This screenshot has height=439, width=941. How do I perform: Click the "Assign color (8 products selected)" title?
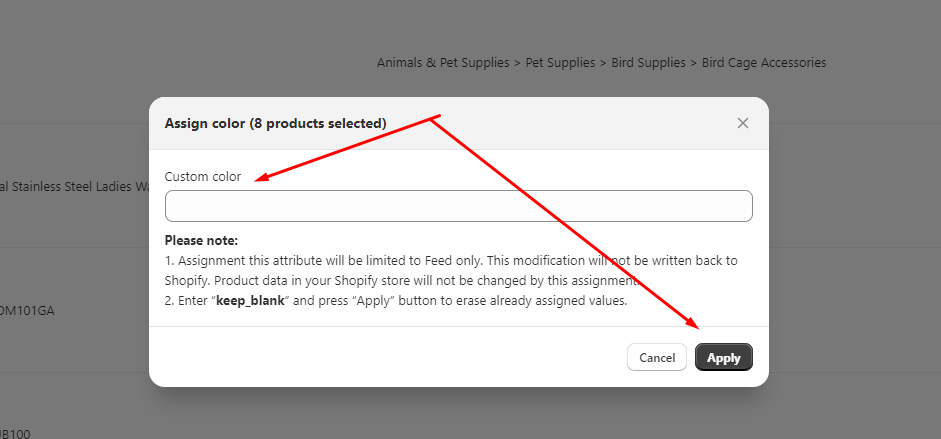[275, 123]
